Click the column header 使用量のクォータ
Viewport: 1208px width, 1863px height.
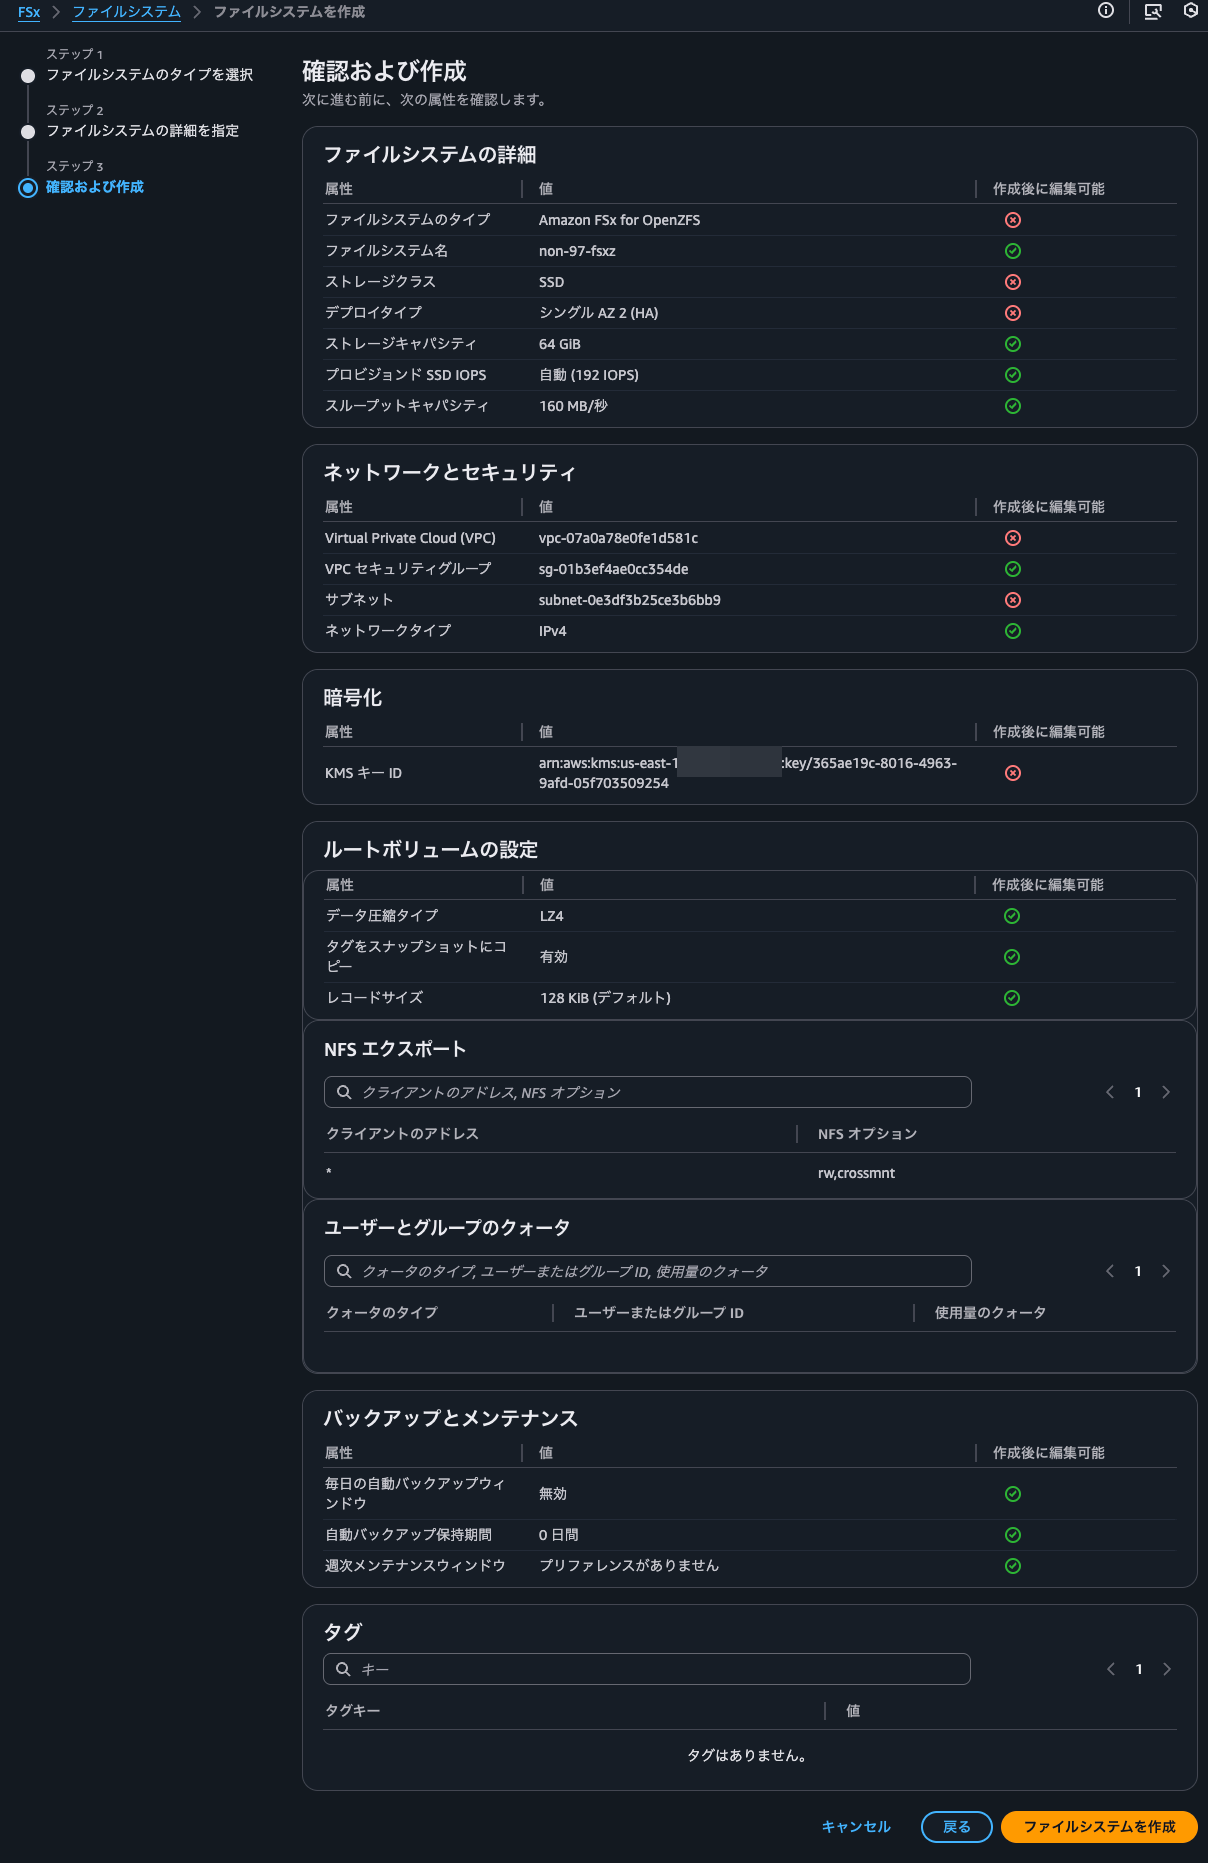tap(990, 1312)
